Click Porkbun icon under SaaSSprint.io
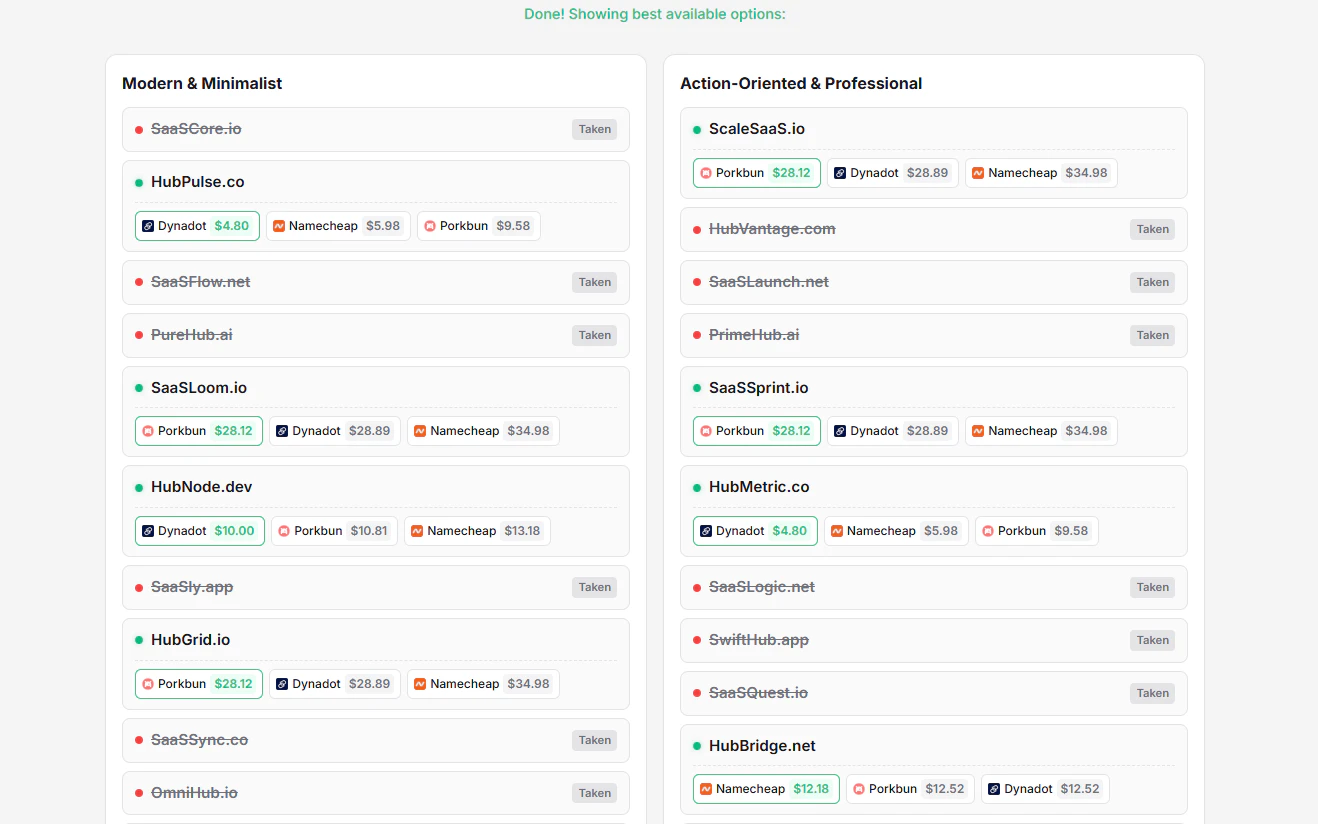 click(x=706, y=431)
